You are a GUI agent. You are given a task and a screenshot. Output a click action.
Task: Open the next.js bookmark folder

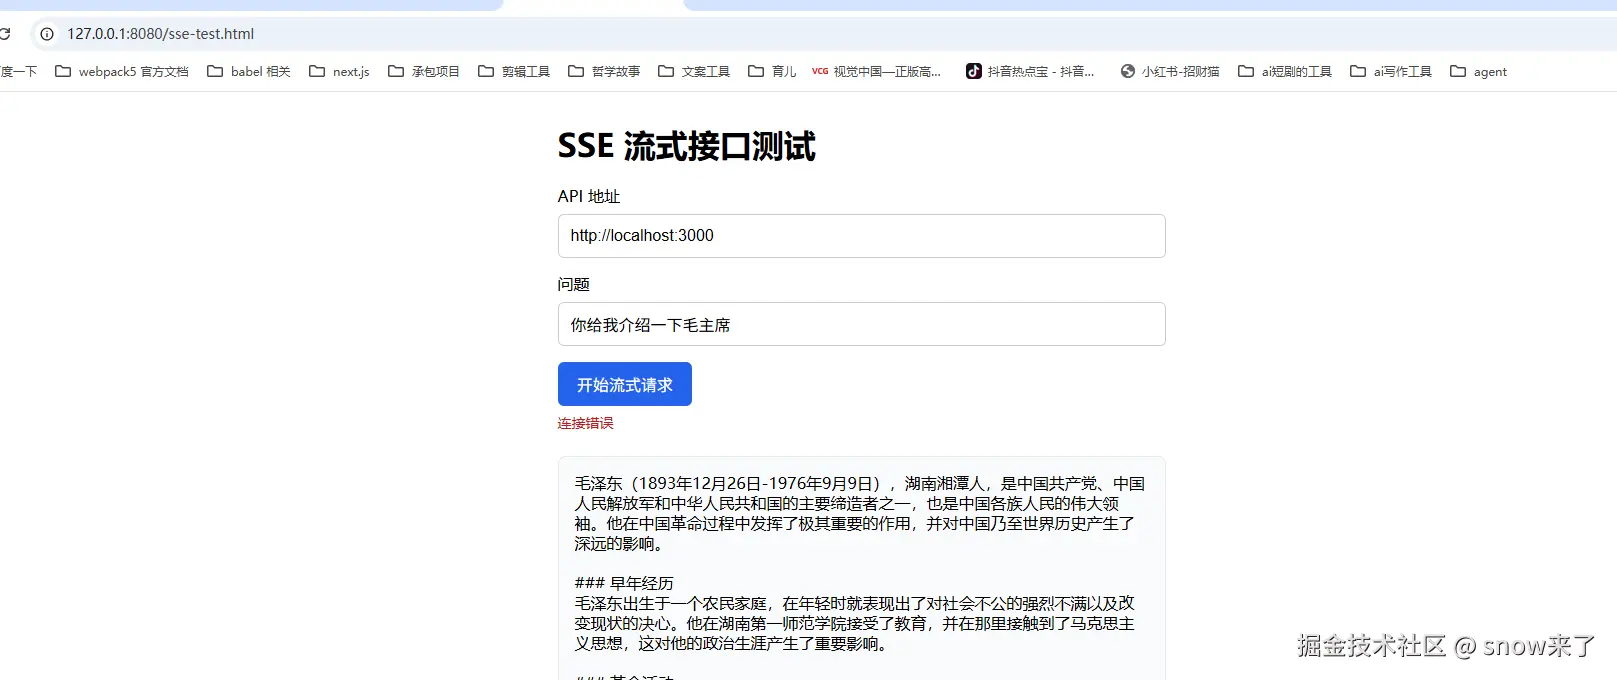pos(339,72)
